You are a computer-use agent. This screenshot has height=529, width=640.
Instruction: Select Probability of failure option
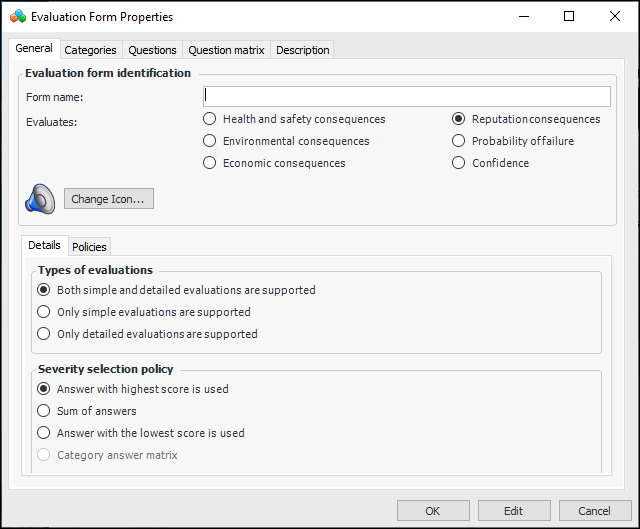[459, 141]
